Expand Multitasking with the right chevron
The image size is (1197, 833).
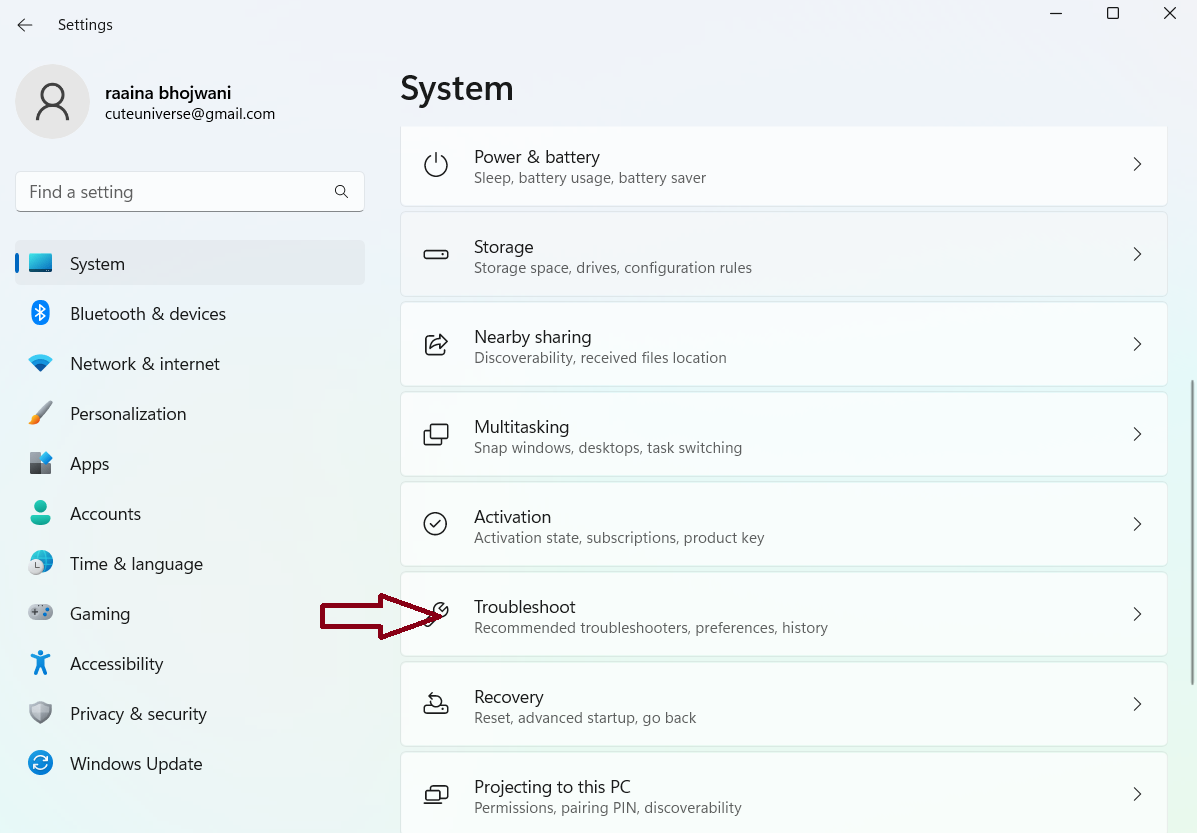pyautogui.click(x=1136, y=434)
